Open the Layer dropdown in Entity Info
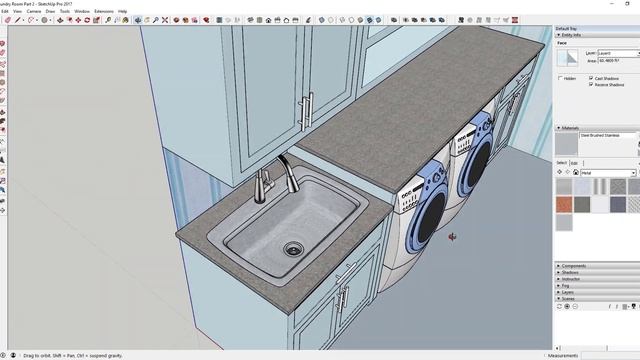 tap(618, 53)
